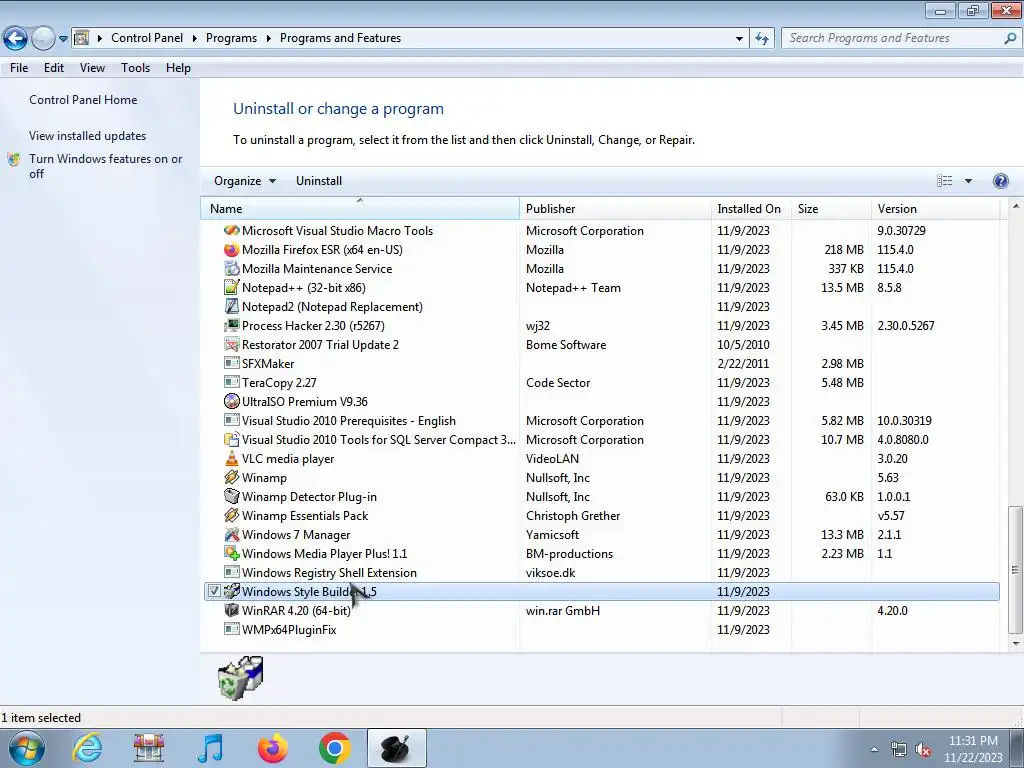Click the scrollbar down arrow
Image resolution: width=1024 pixels, height=768 pixels.
[x=1015, y=644]
